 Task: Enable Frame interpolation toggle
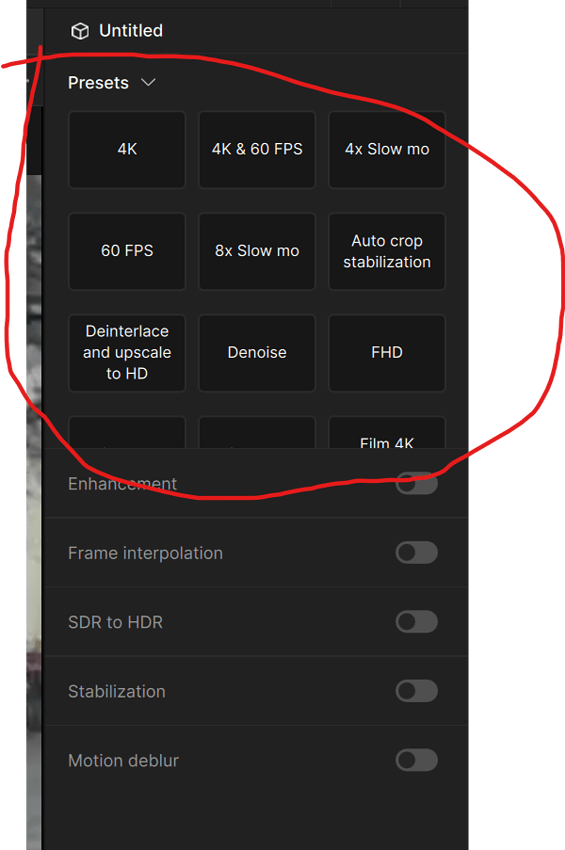(x=416, y=553)
